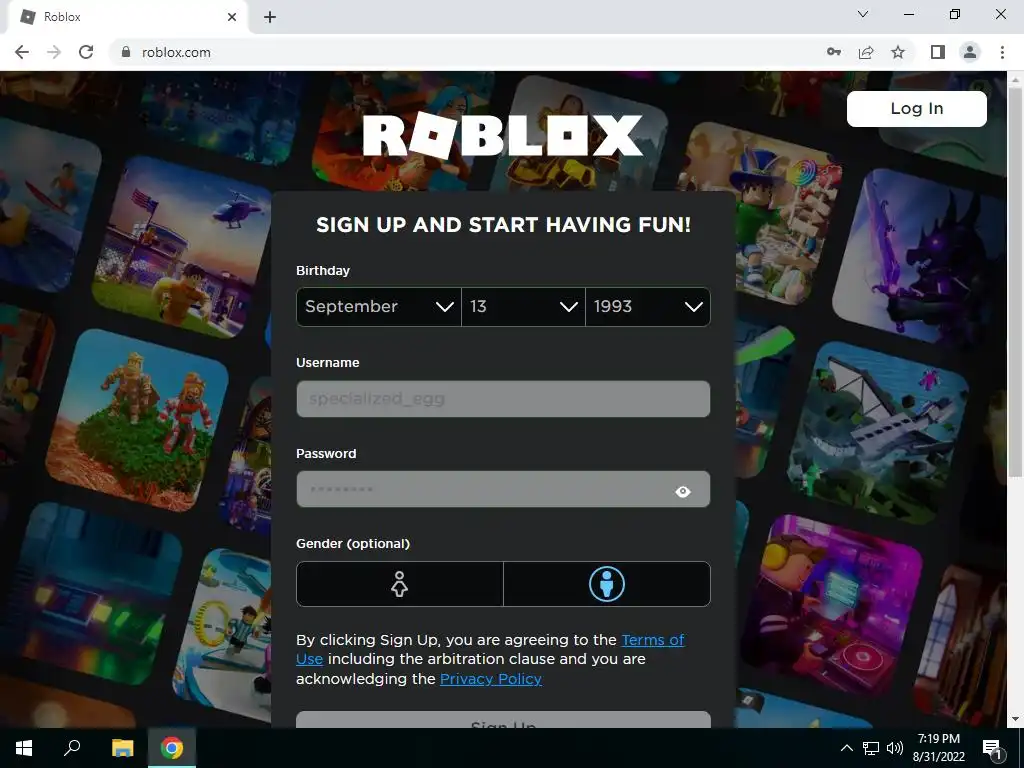Open the Windows Start menu

(x=24, y=748)
